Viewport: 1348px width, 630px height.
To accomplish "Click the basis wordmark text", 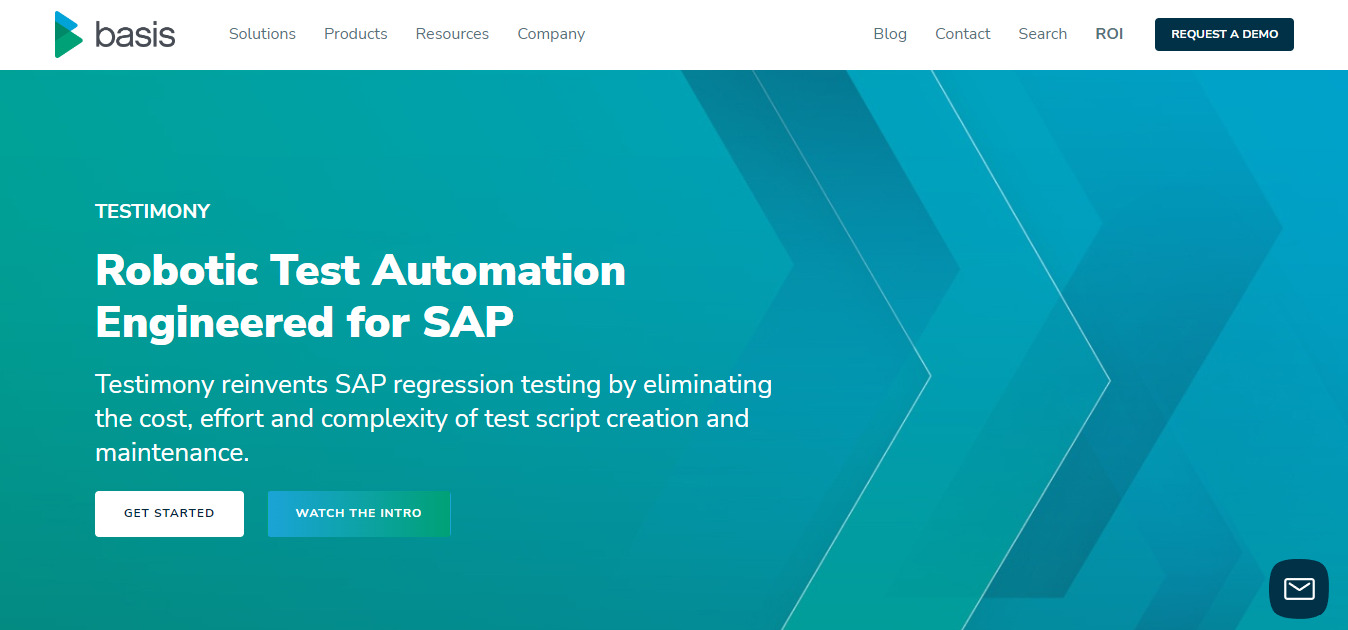I will pos(135,34).
